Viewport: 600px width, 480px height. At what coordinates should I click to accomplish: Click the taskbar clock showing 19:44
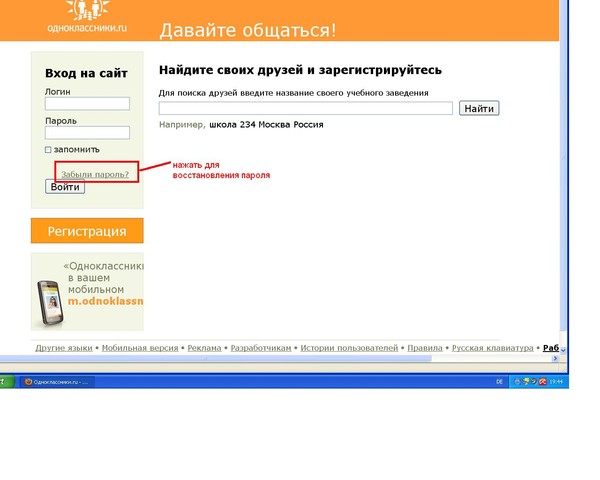[x=556, y=382]
